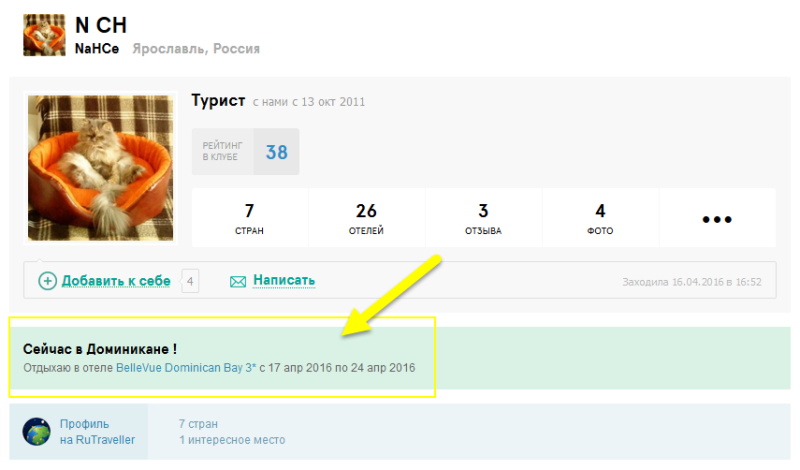Click the 26 отелей counter
The height and width of the screenshot is (470, 800).
366,218
